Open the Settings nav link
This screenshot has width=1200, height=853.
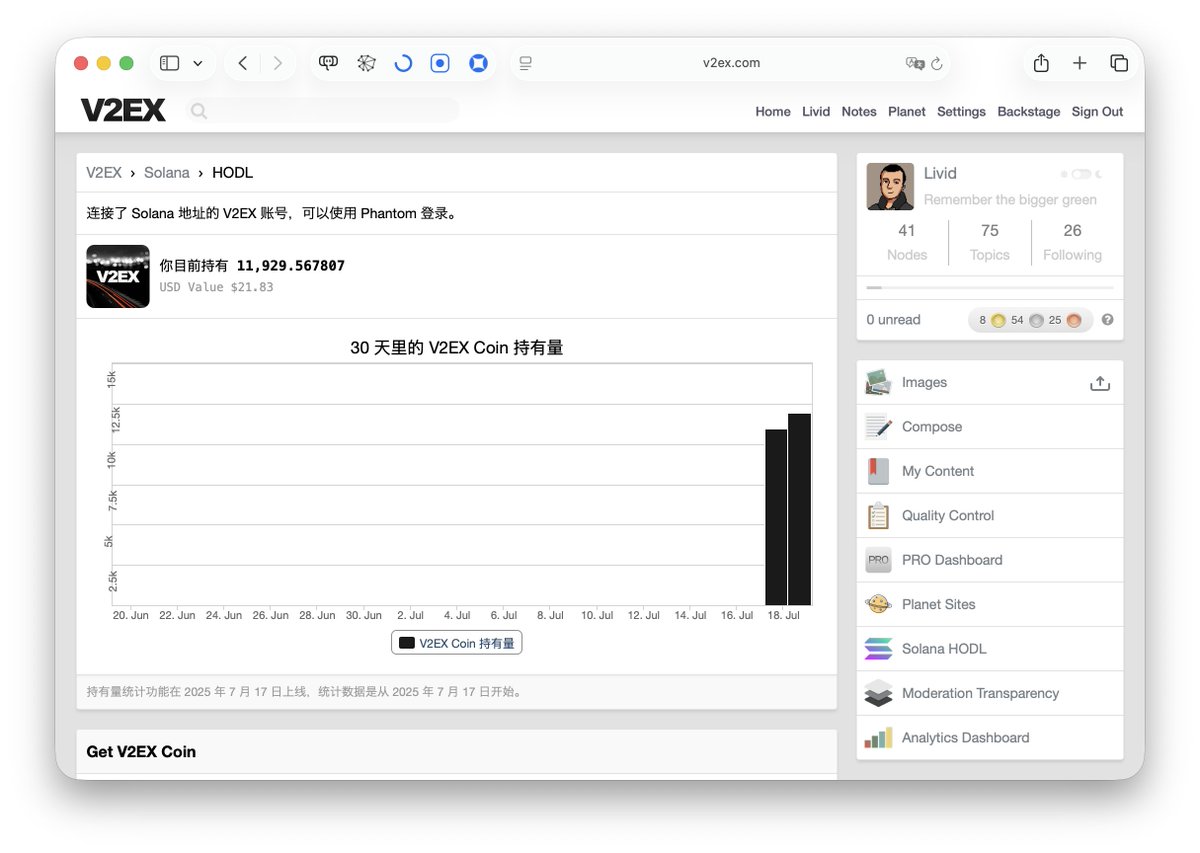point(961,112)
